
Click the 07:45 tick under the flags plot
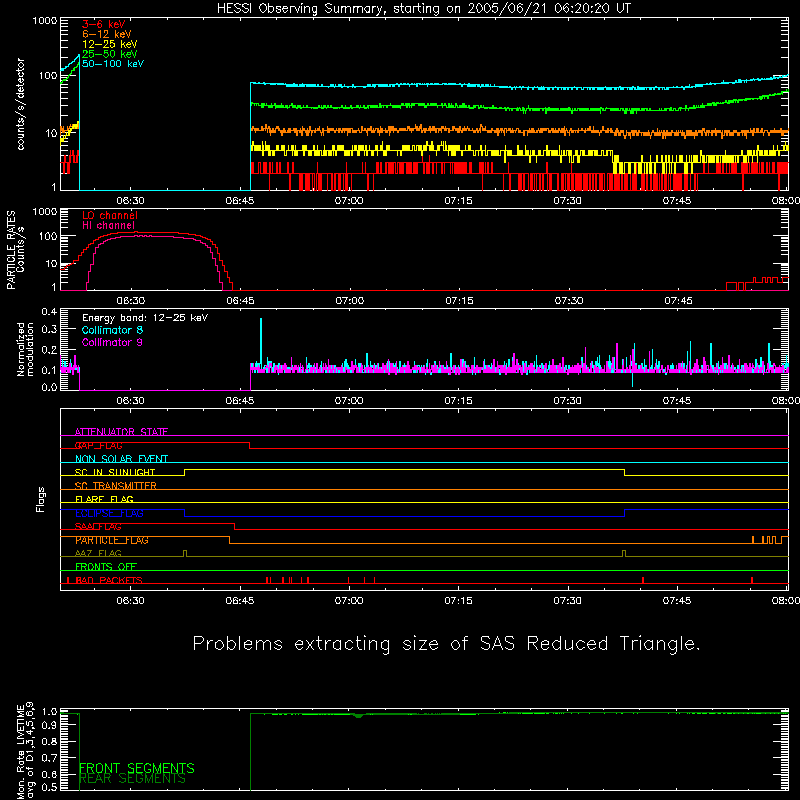[x=677, y=601]
